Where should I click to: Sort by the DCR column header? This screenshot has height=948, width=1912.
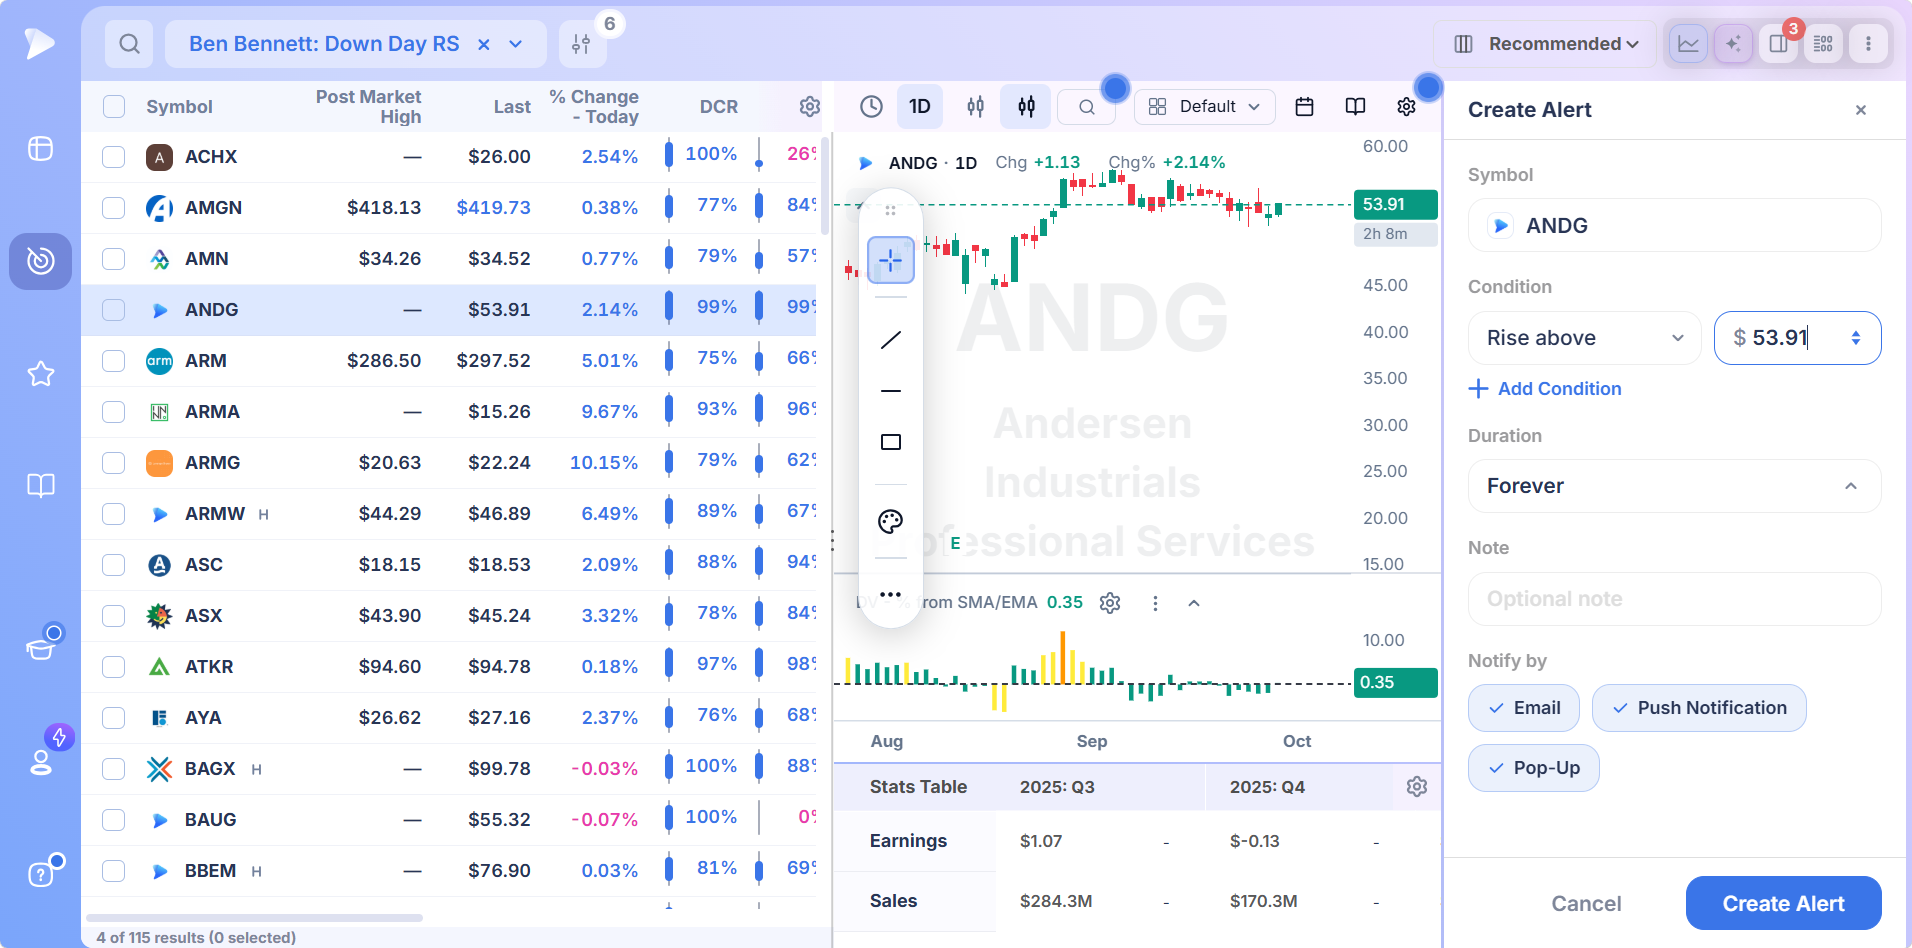tap(718, 107)
